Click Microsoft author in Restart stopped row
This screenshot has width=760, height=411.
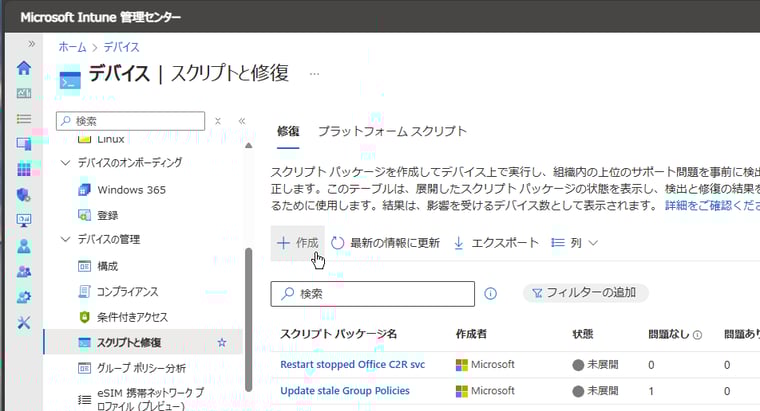[486, 364]
